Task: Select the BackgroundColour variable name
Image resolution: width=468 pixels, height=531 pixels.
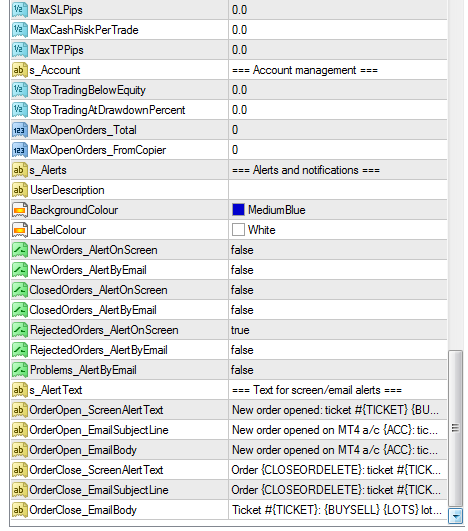Action: coord(74,210)
